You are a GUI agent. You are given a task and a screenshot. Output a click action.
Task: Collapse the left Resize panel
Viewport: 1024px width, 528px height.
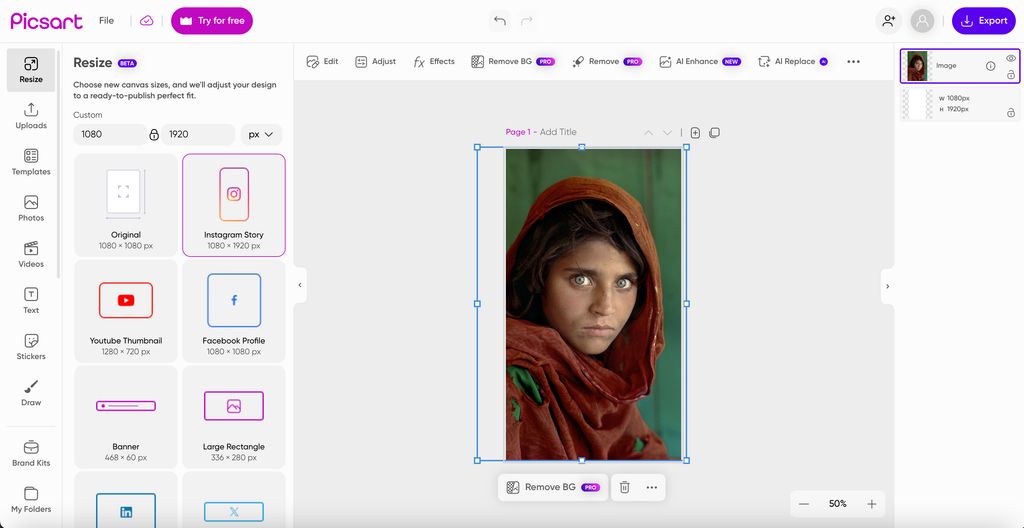[299, 285]
